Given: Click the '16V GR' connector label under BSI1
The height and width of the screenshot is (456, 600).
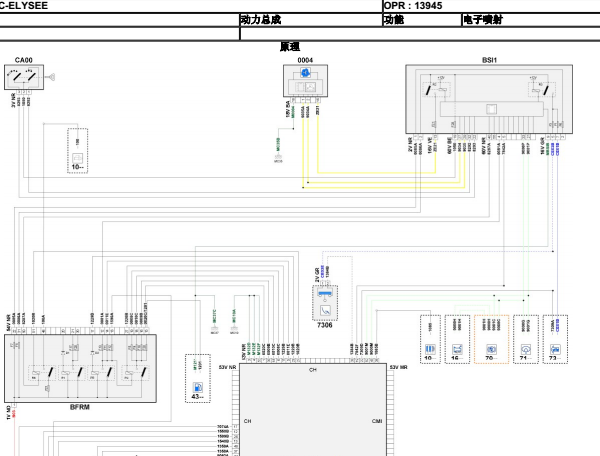Looking at the screenshot, I should (542, 146).
